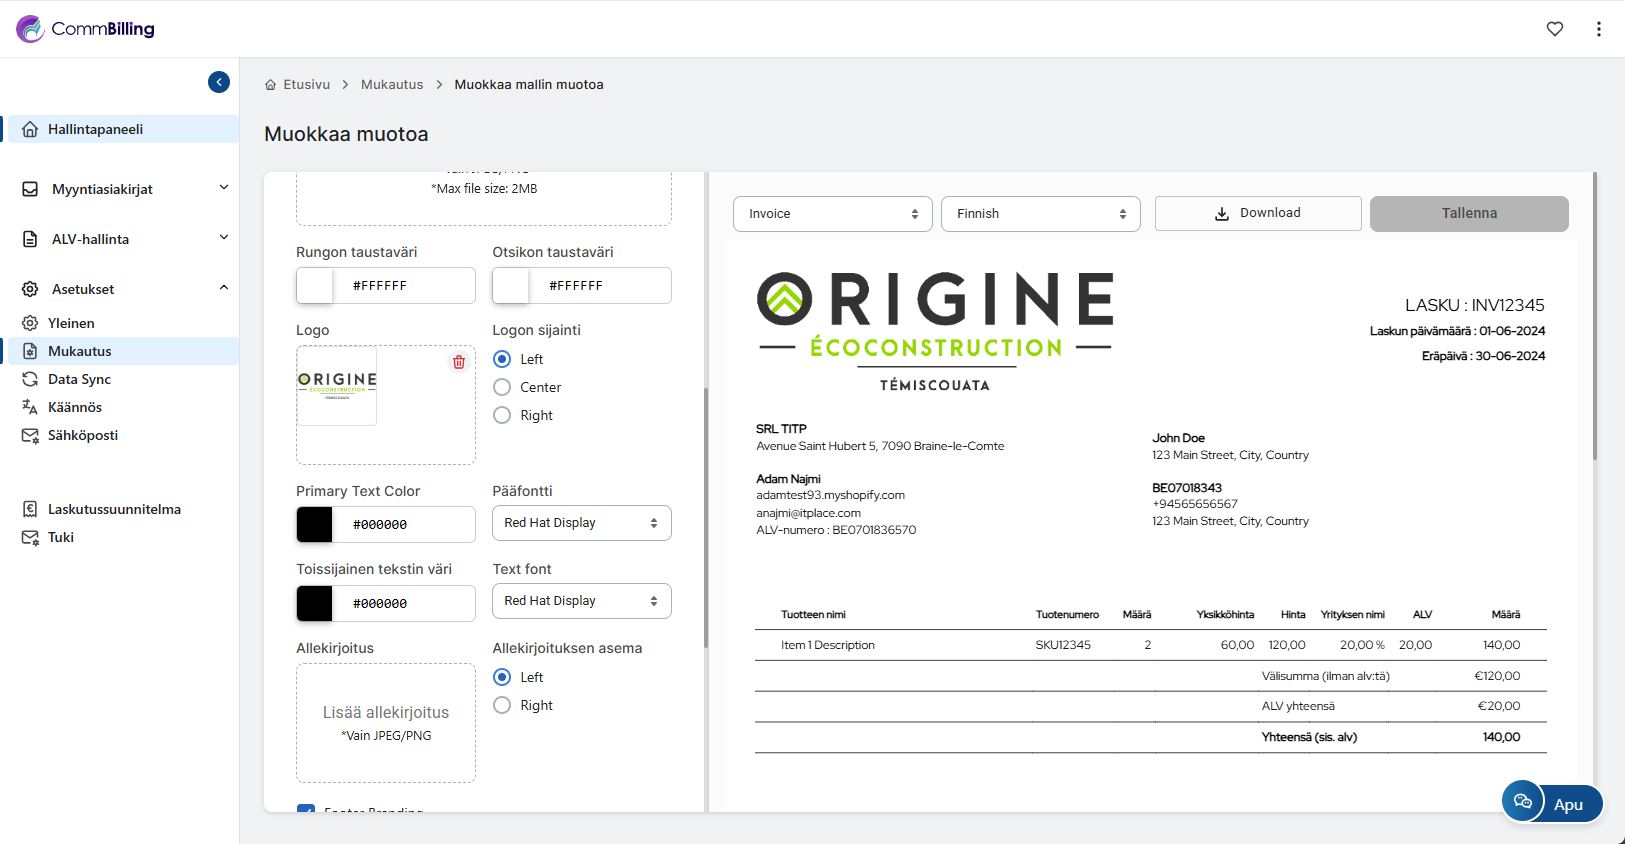Open the three-dot menu in header
This screenshot has height=844, width=1625.
click(x=1598, y=29)
